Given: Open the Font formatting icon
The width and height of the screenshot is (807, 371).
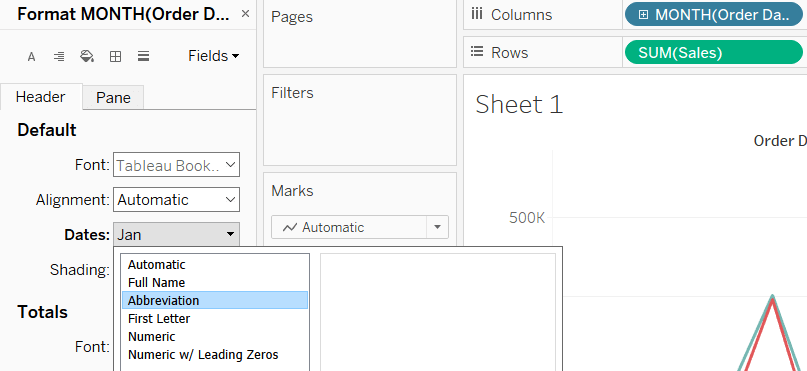Looking at the screenshot, I should pyautogui.click(x=31, y=57).
